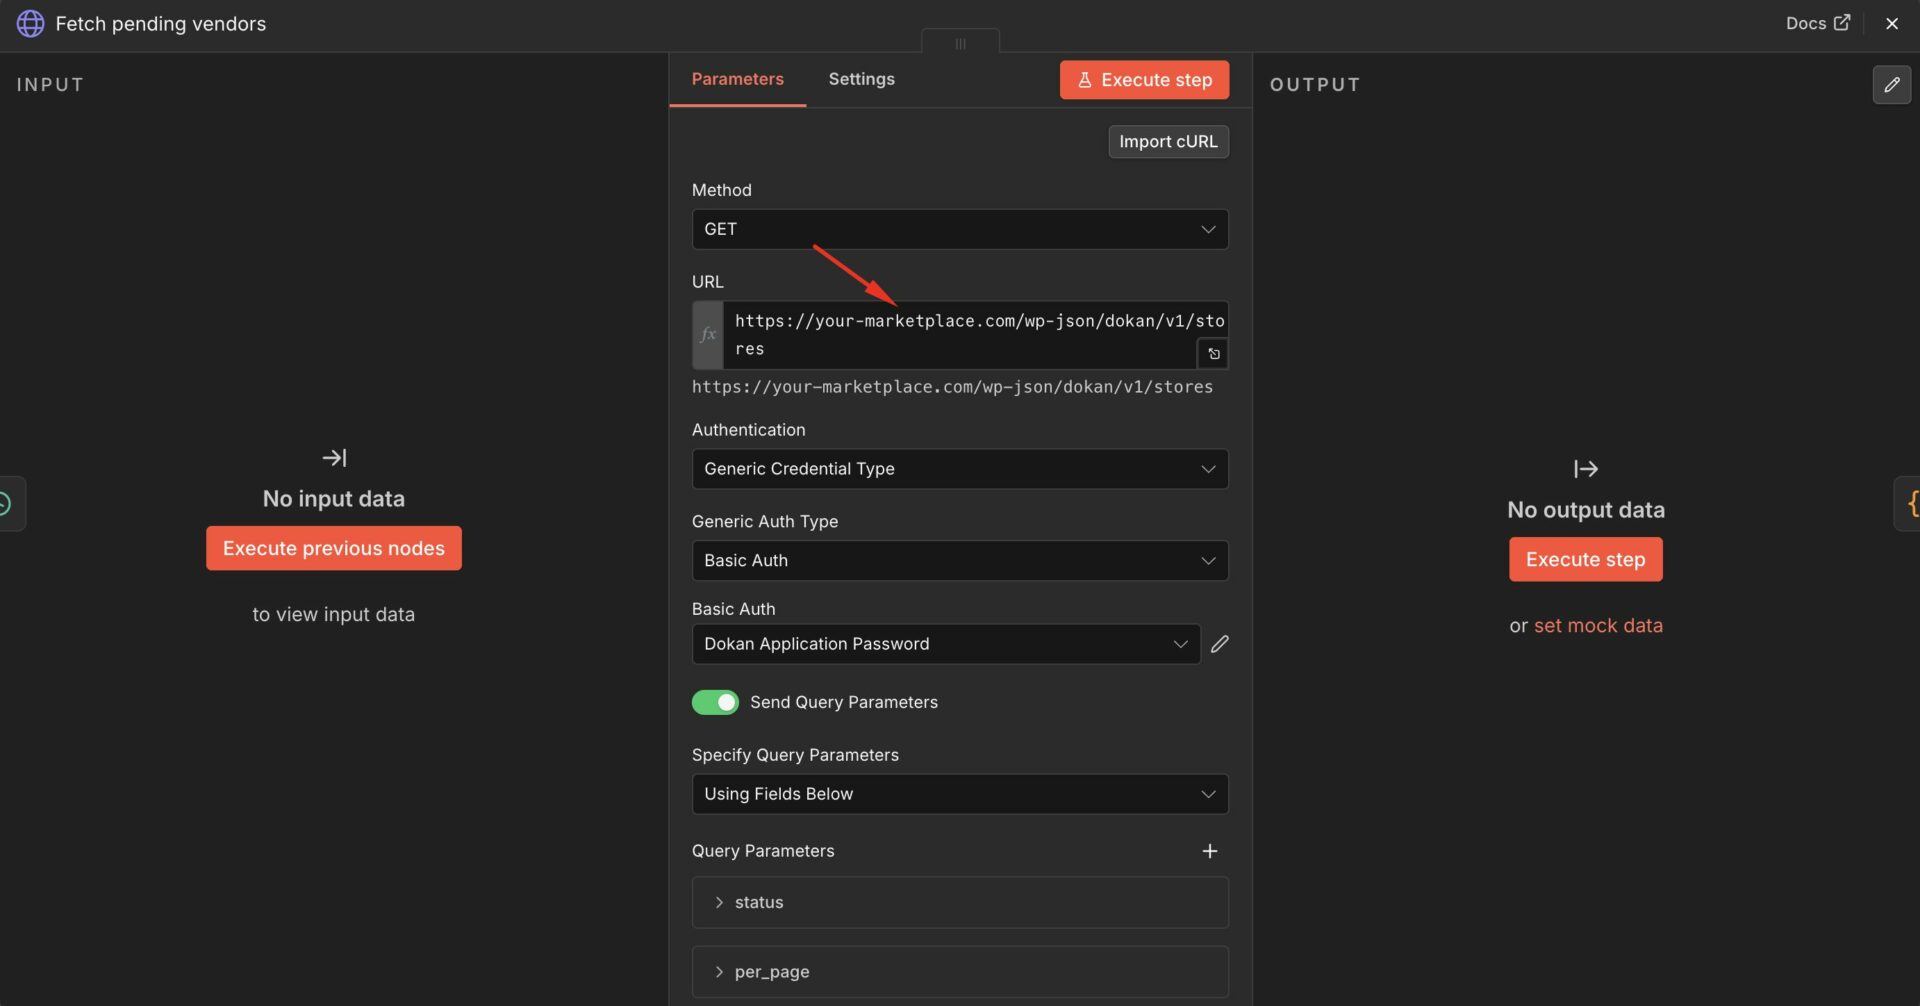
Task: Click the left edge circular node icon
Action: [8, 503]
